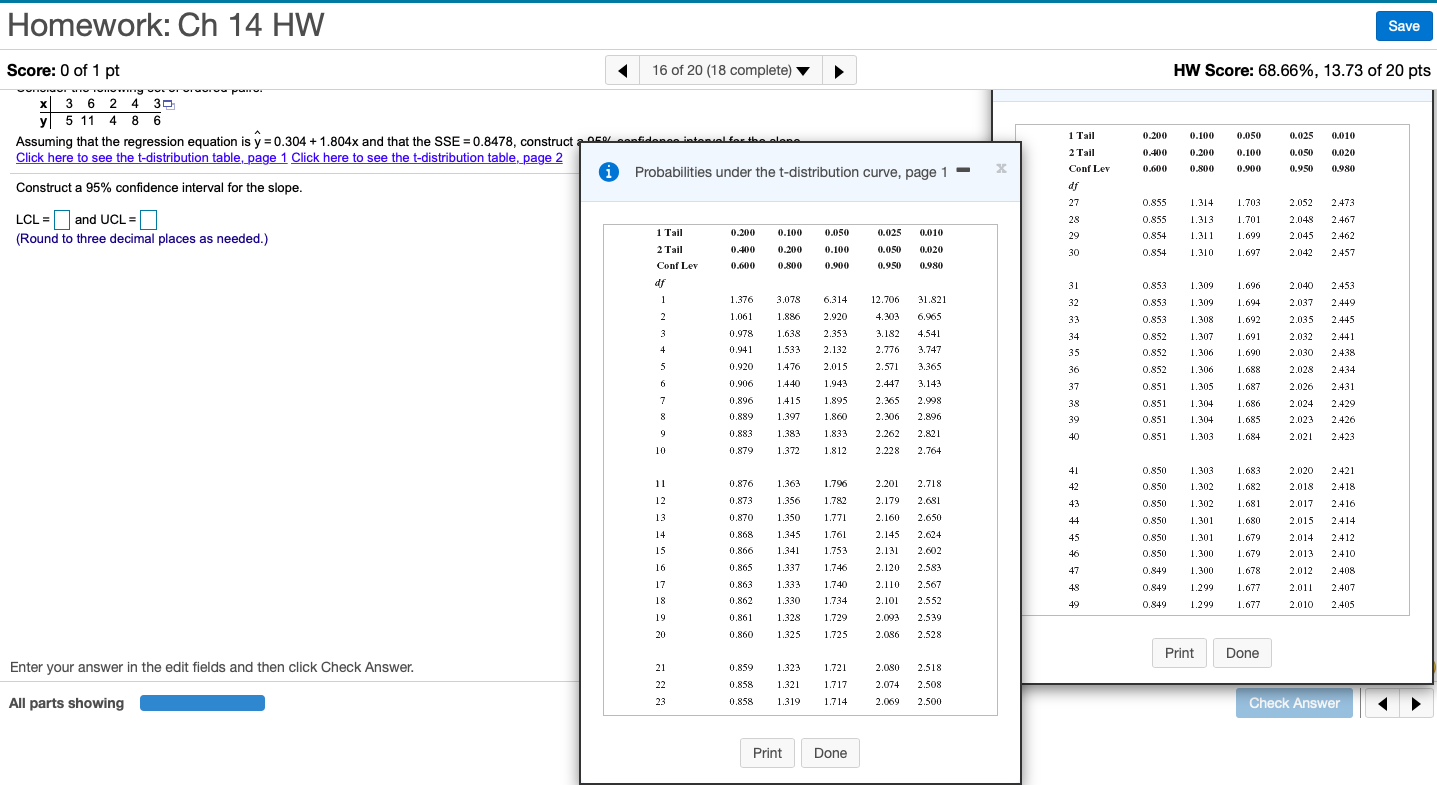Click Done under the right-side table
1437x785 pixels.
click(x=1242, y=652)
